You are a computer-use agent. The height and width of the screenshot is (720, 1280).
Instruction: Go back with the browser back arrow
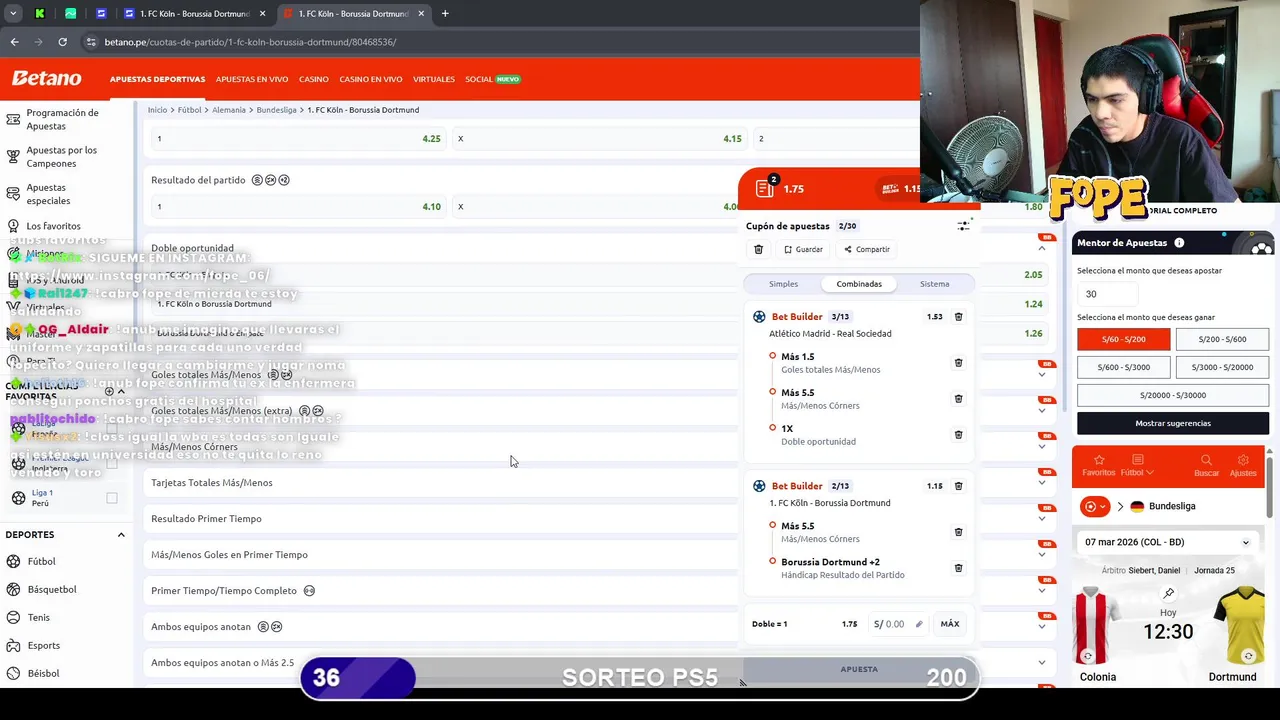click(14, 42)
